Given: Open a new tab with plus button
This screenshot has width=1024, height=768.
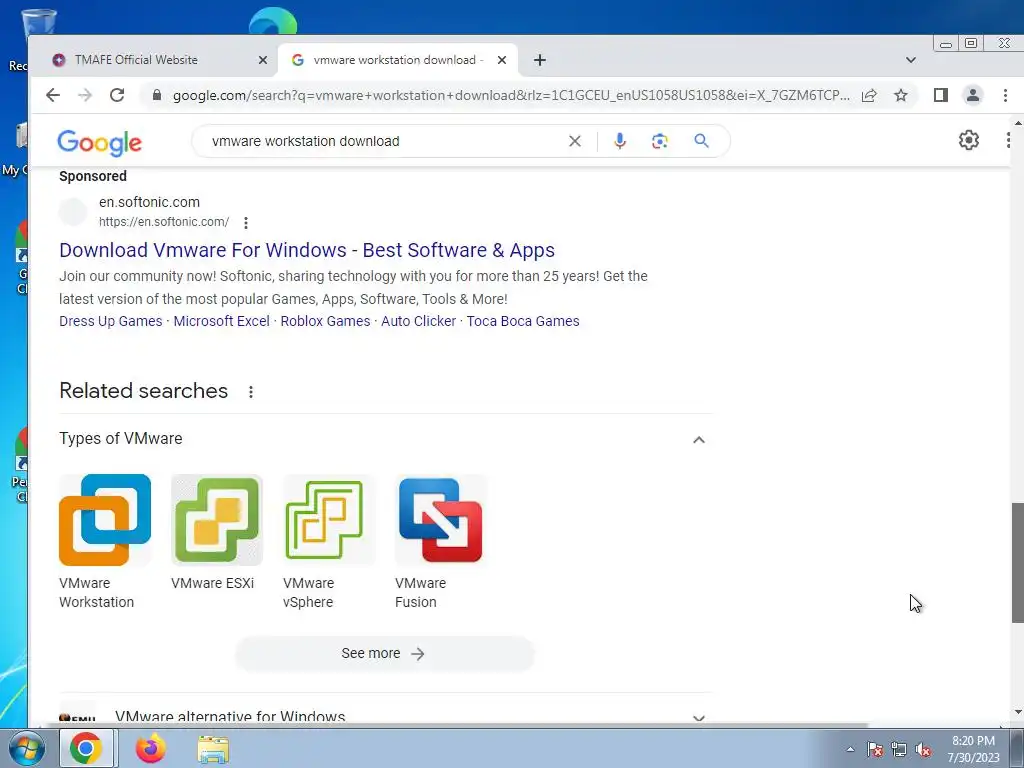Looking at the screenshot, I should click(539, 60).
